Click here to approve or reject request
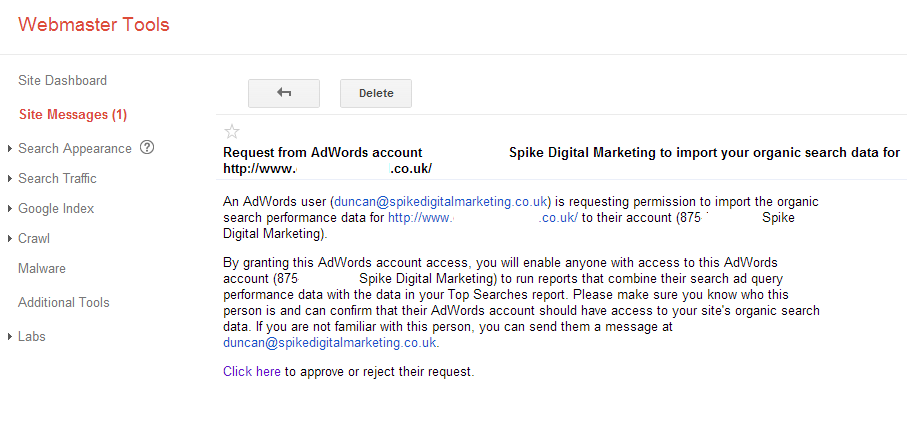Screen dimensions: 907x448 click(252, 372)
